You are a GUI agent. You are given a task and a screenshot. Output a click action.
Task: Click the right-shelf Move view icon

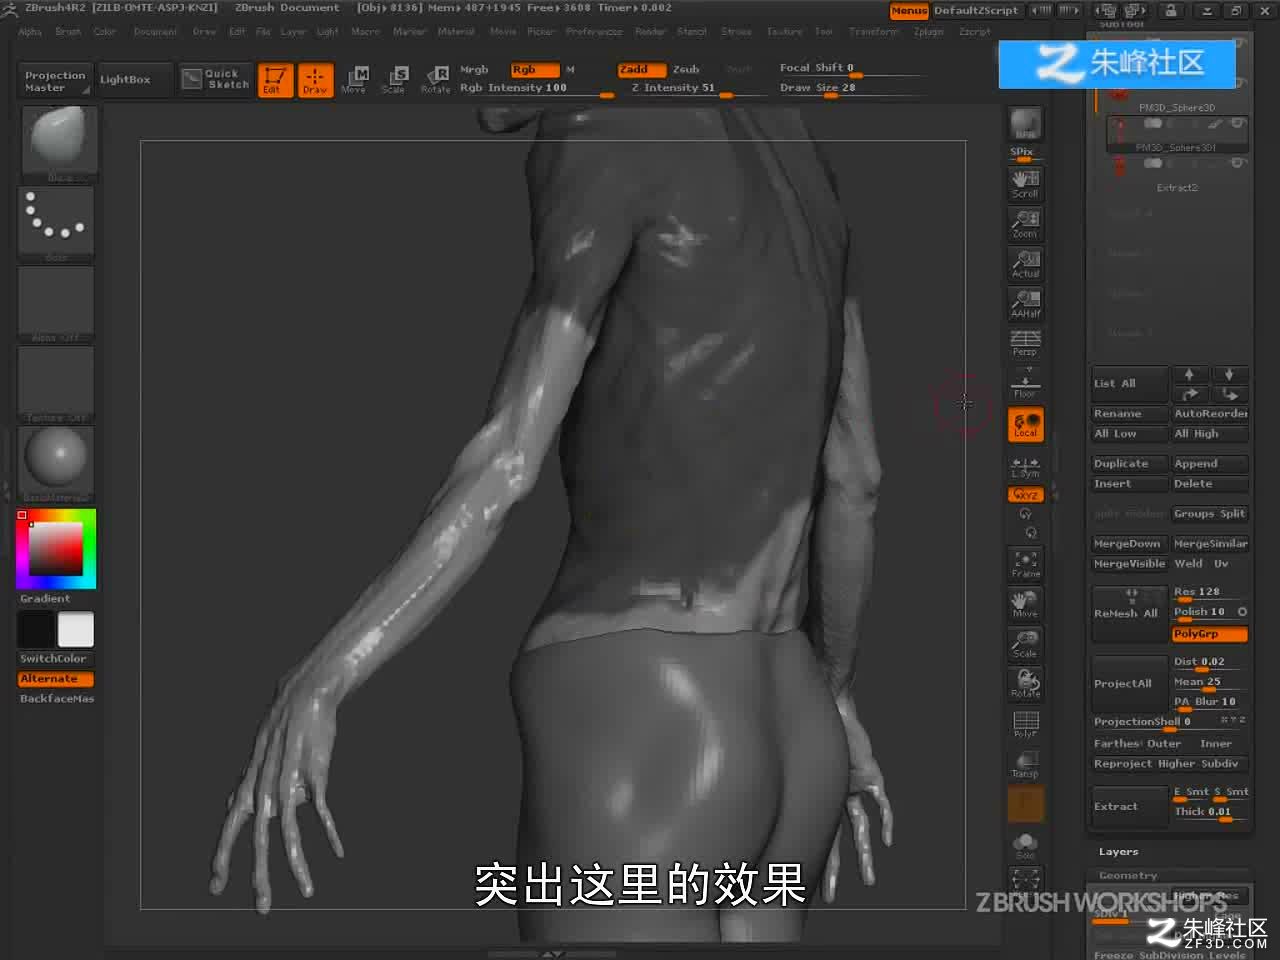1025,604
